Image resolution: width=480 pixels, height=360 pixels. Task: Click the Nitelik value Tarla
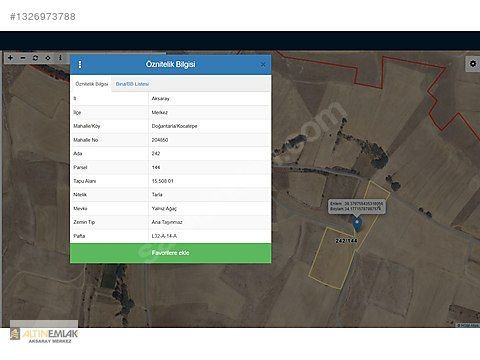(157, 195)
